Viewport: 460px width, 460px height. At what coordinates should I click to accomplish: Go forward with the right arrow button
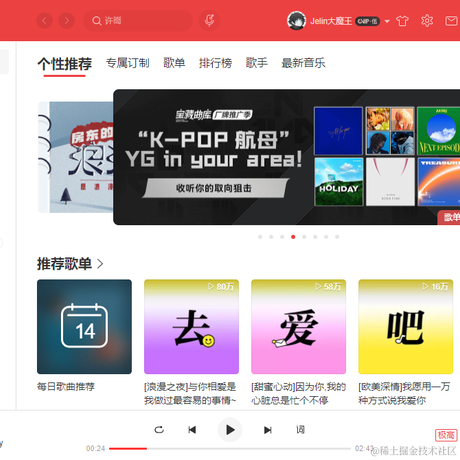67,21
